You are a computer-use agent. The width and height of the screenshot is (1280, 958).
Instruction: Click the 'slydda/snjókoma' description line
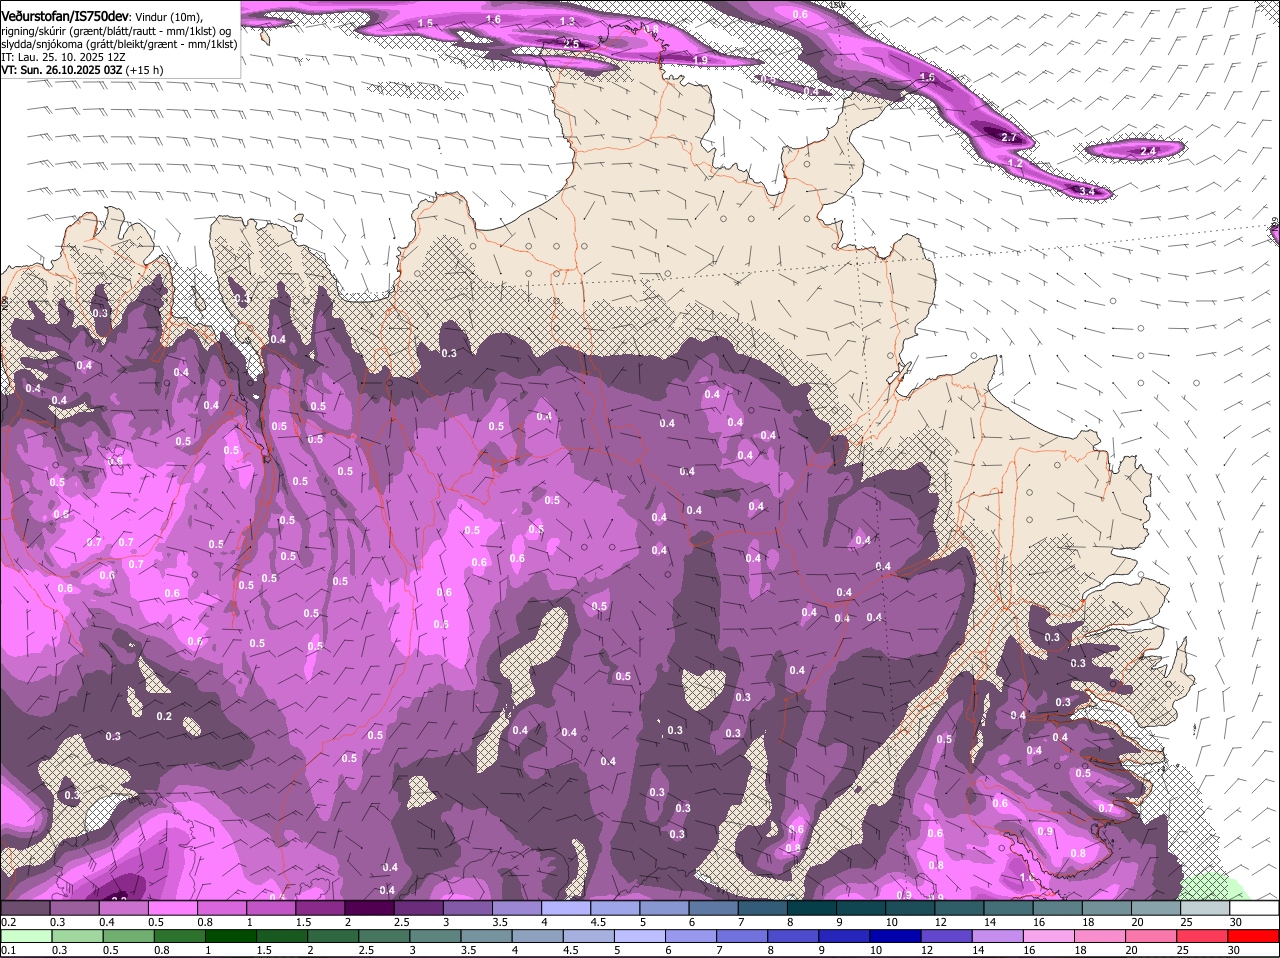(x=119, y=44)
